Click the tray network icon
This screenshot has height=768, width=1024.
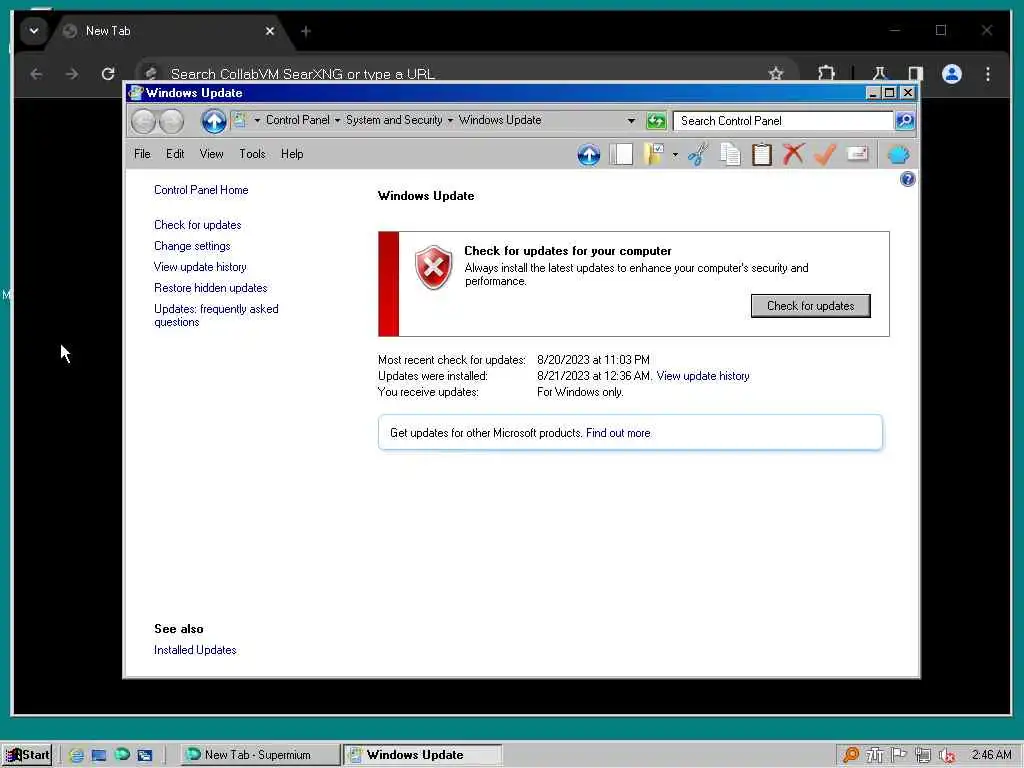tap(922, 755)
